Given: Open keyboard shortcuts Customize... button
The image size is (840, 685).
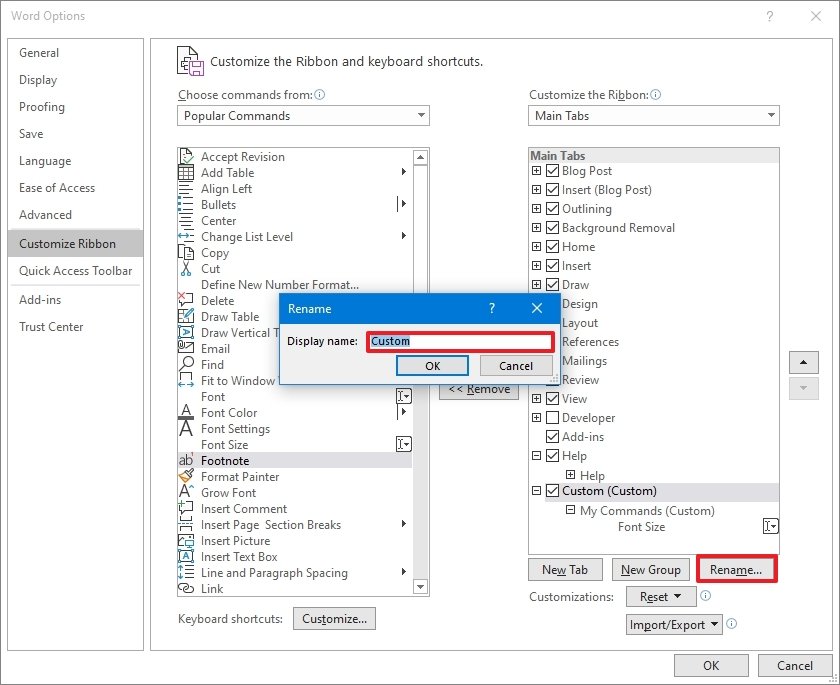Looking at the screenshot, I should pyautogui.click(x=334, y=619).
